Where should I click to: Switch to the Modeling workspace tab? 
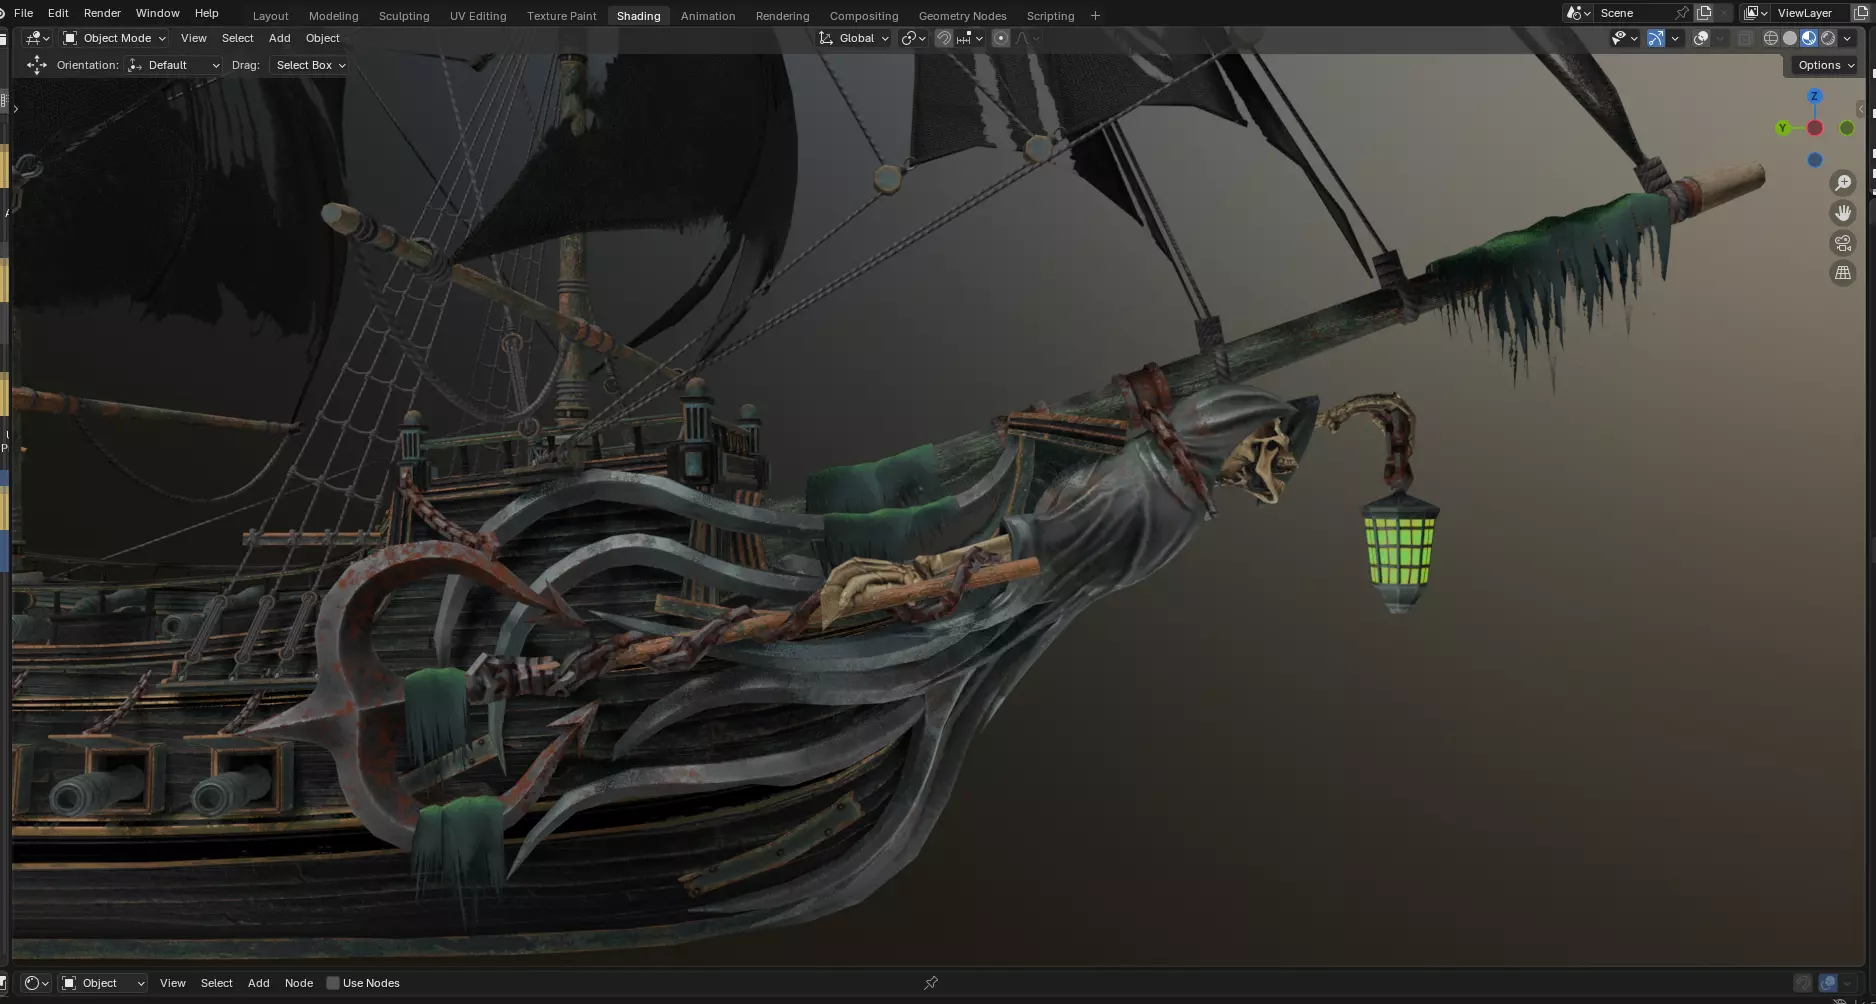click(x=333, y=16)
